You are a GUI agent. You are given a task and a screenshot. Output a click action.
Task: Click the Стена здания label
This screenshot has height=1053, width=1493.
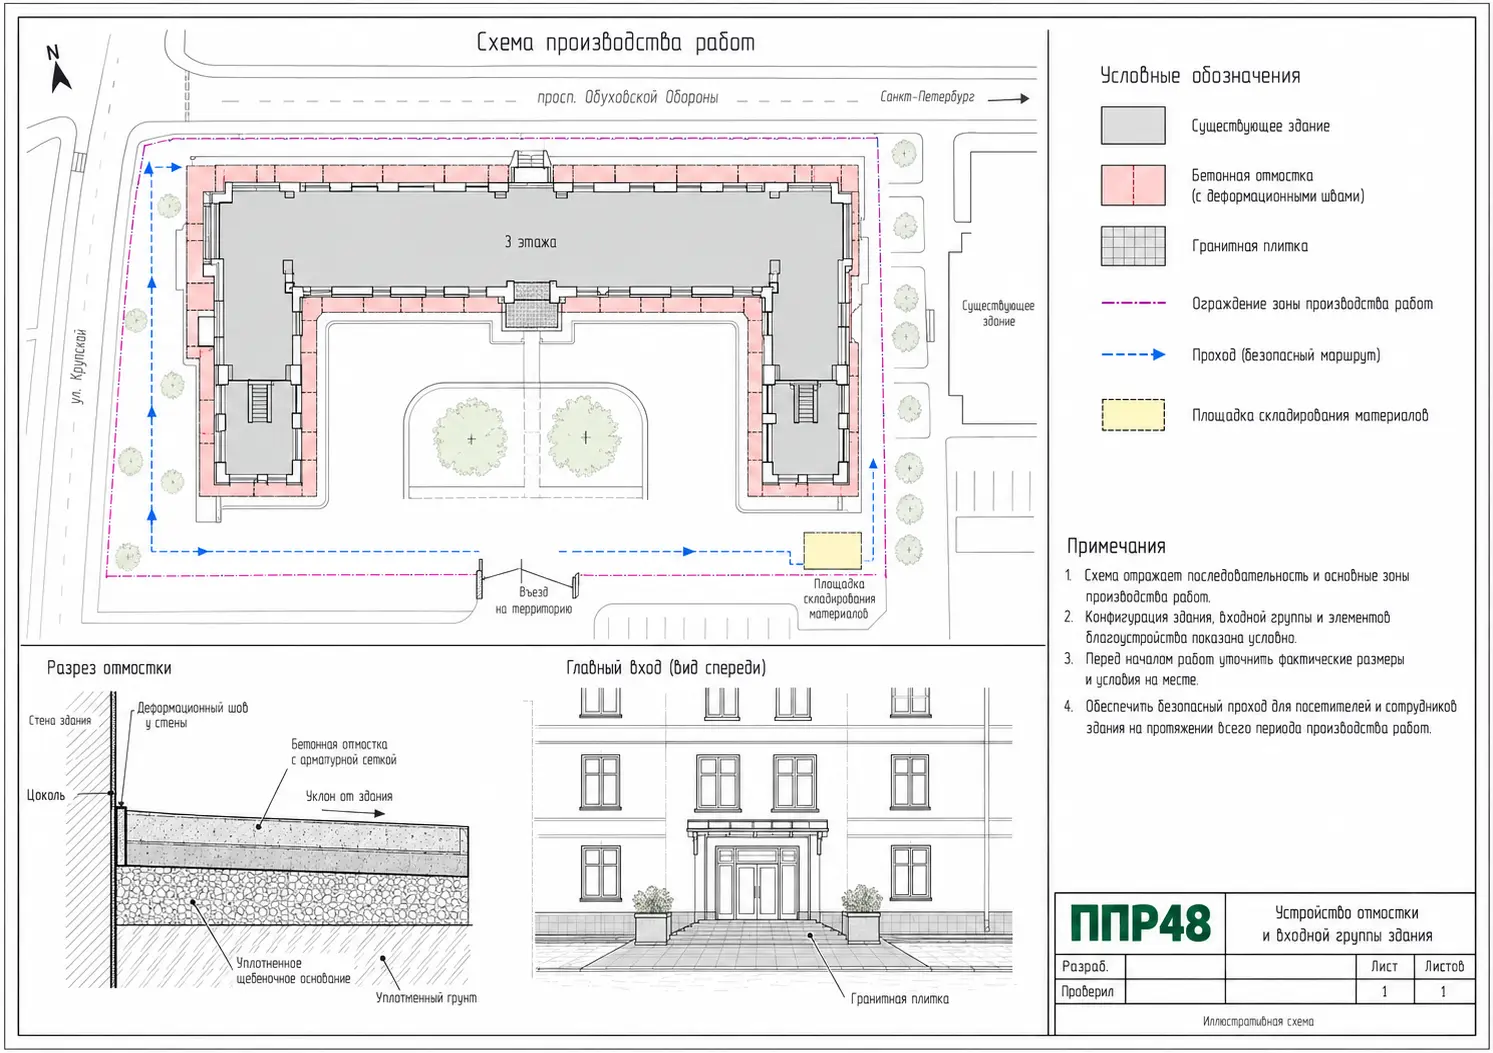tap(60, 720)
